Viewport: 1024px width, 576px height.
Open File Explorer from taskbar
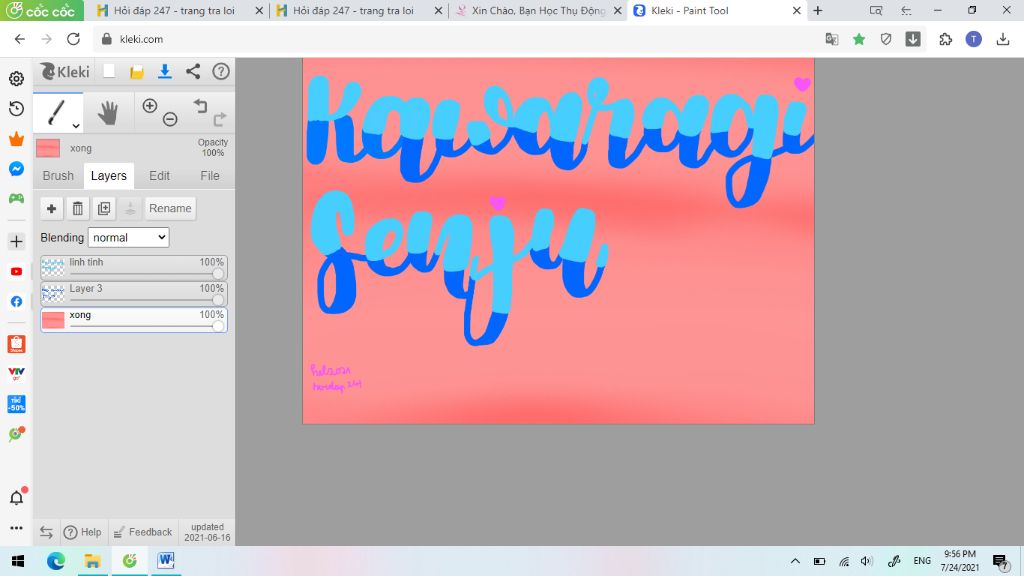(x=93, y=561)
